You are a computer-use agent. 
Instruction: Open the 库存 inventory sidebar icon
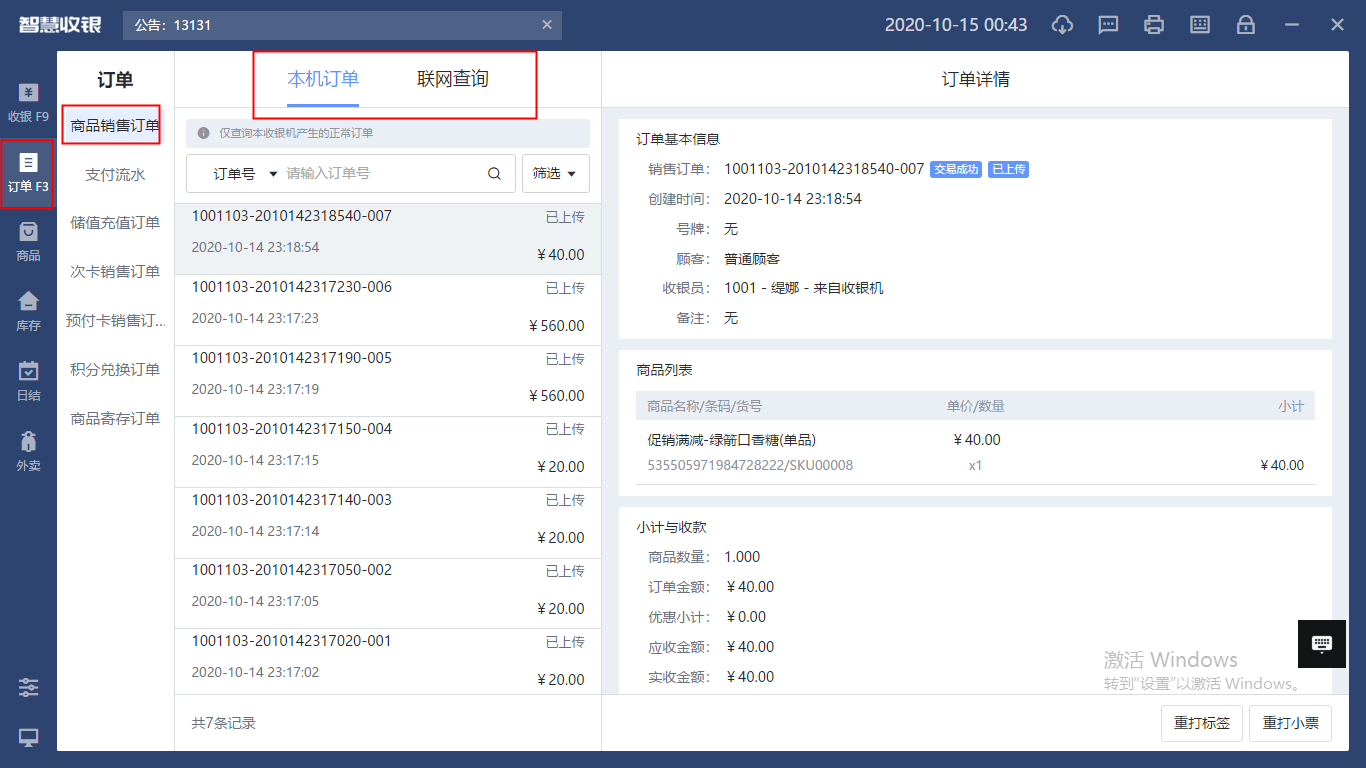point(28,312)
